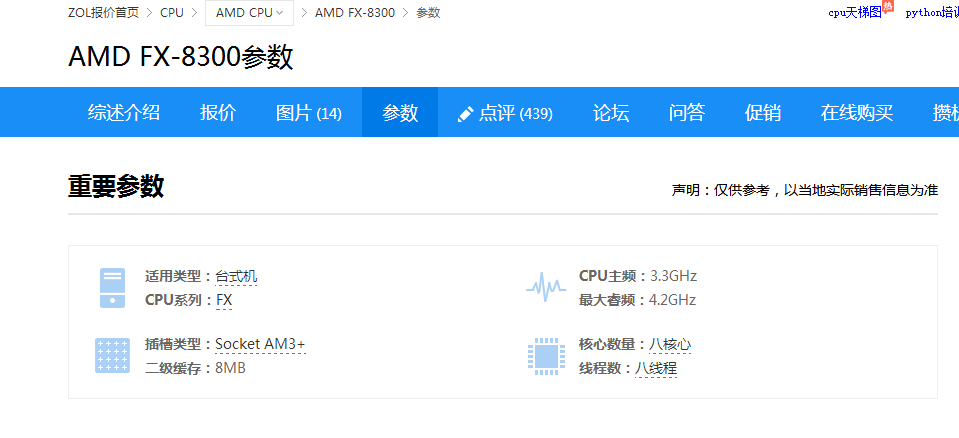Open the 综述介绍 tab

click(x=124, y=113)
